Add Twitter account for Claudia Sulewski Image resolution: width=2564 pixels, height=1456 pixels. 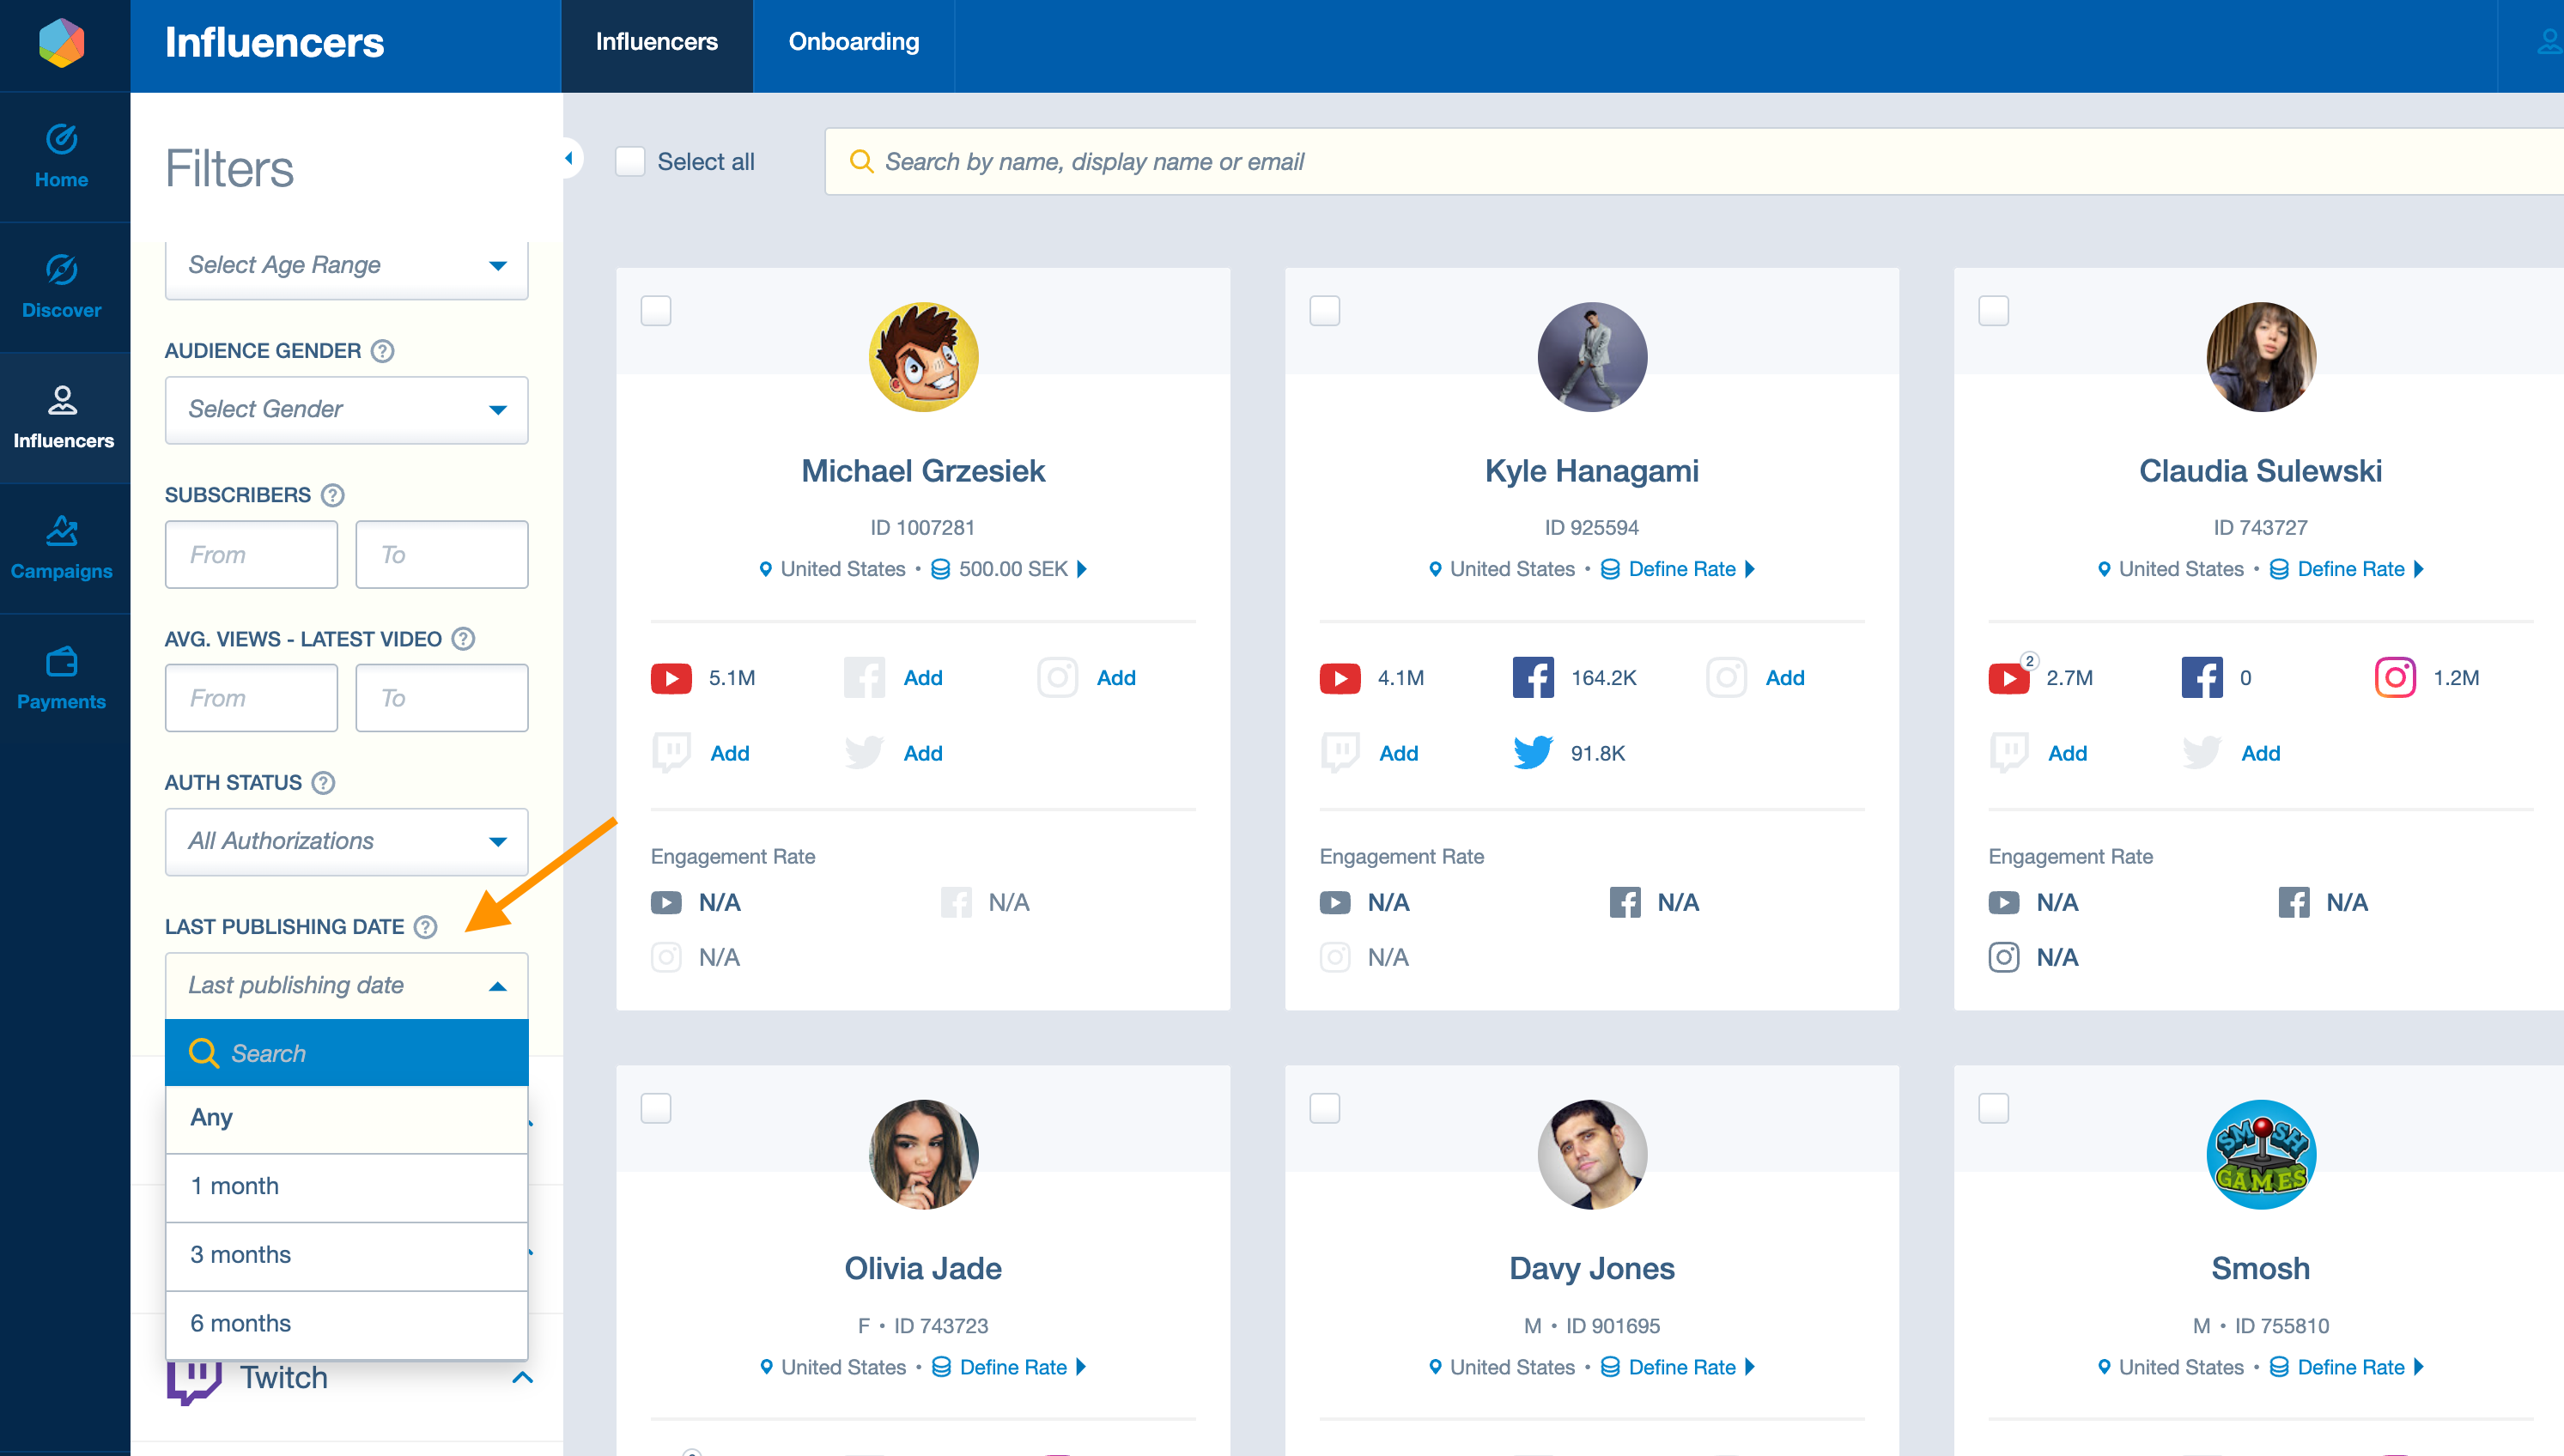[2261, 753]
